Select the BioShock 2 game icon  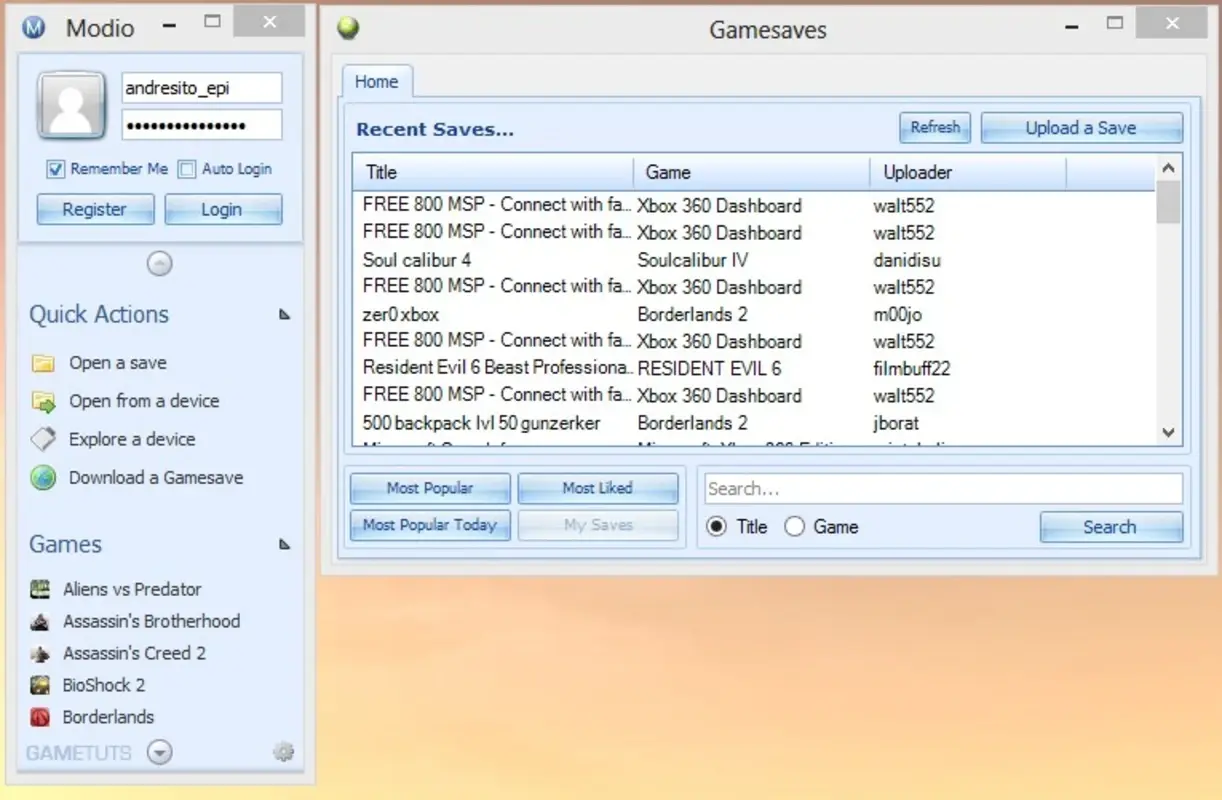(42, 685)
